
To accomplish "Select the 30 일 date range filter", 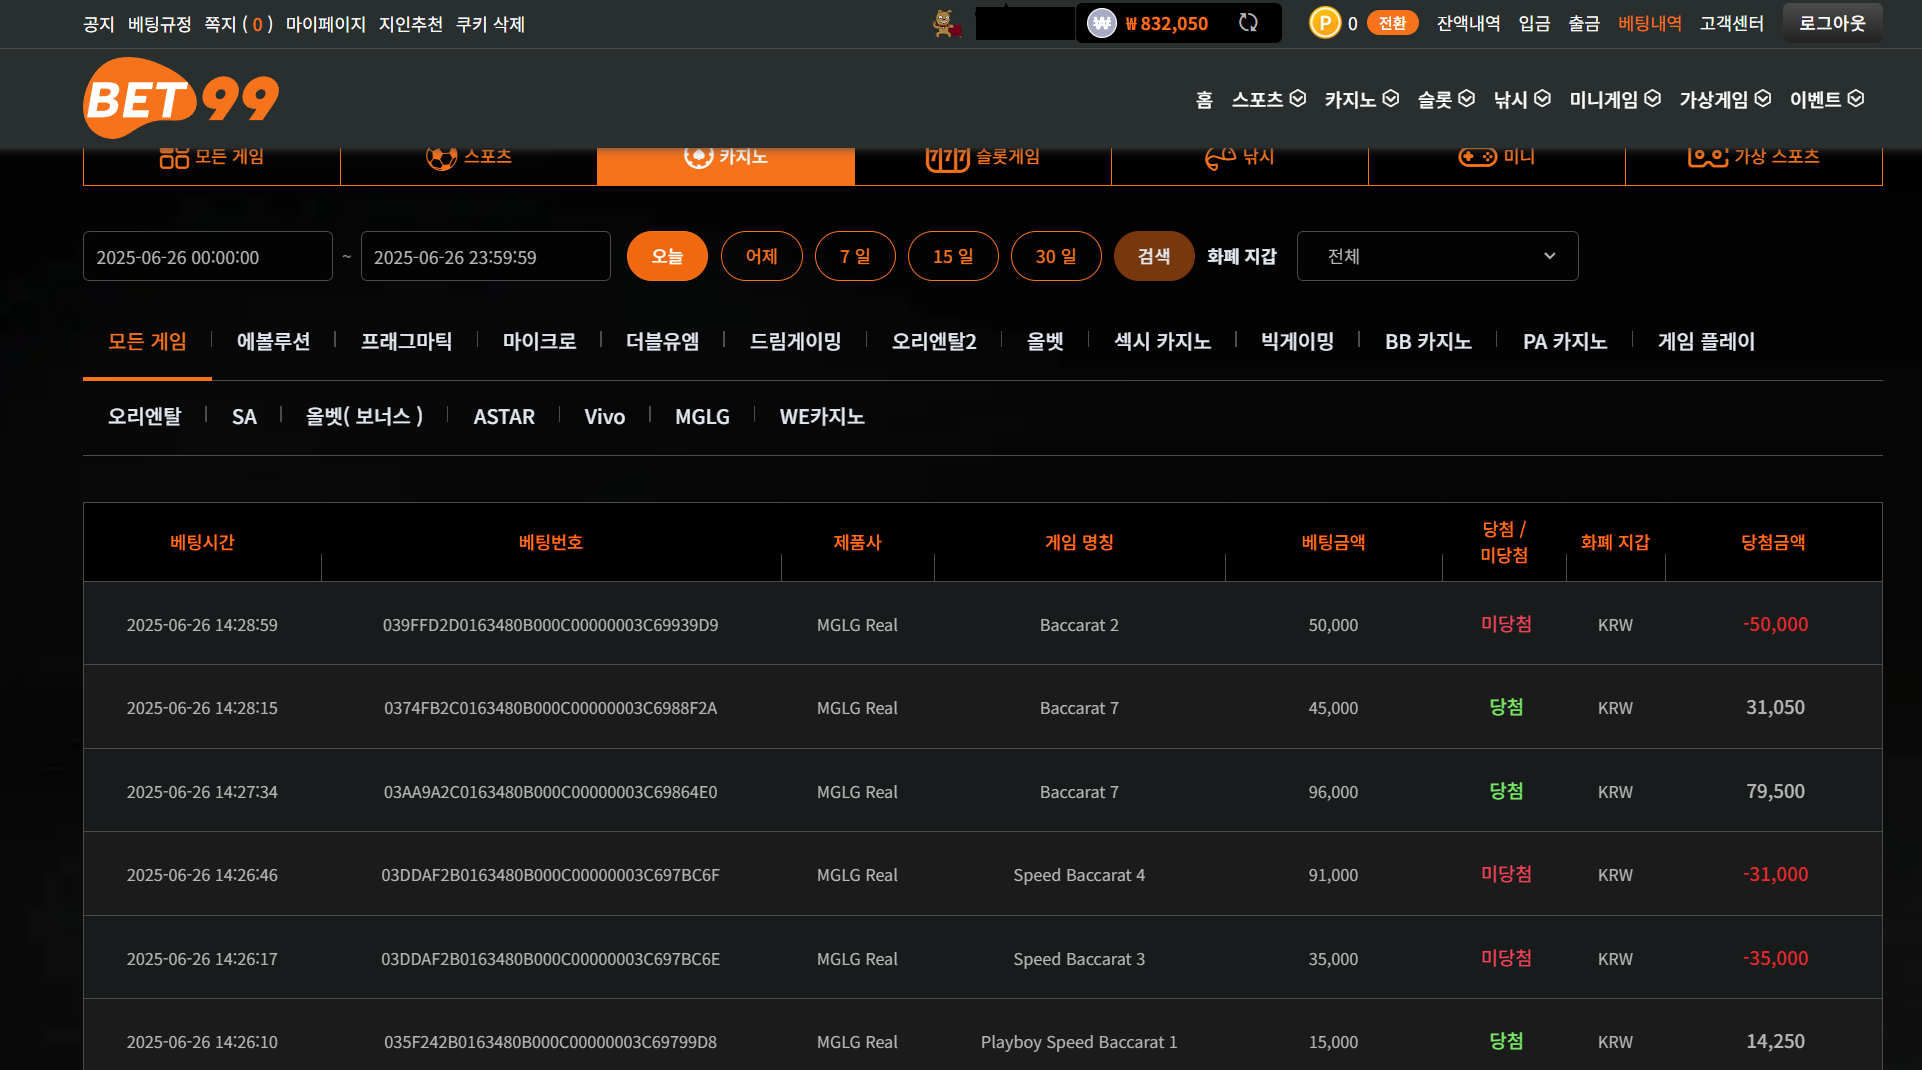I will pyautogui.click(x=1055, y=256).
